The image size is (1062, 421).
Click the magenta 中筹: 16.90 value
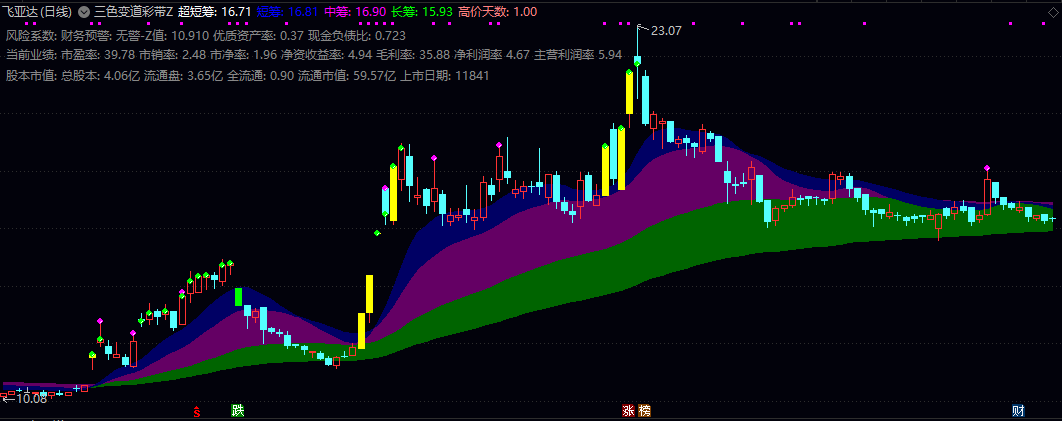click(x=355, y=12)
